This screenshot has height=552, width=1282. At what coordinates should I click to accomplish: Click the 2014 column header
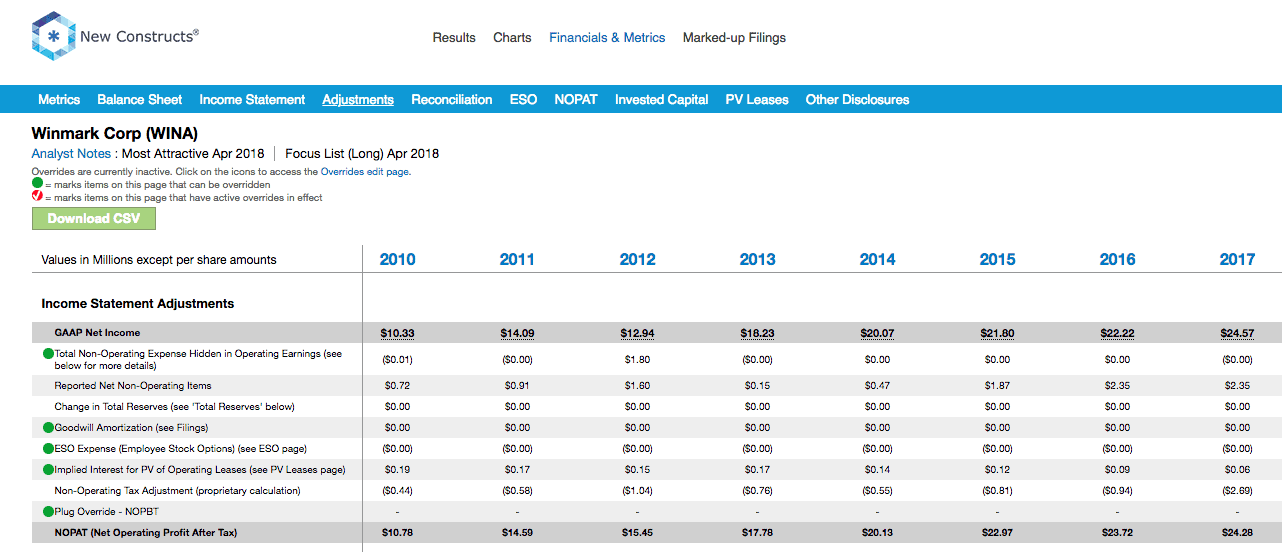point(877,259)
